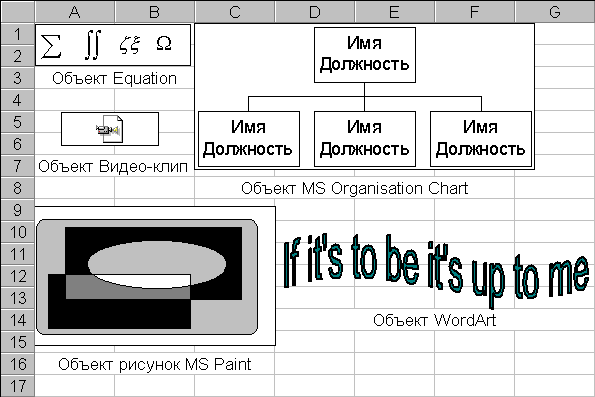Click the omega symbol in the equation

click(x=164, y=43)
